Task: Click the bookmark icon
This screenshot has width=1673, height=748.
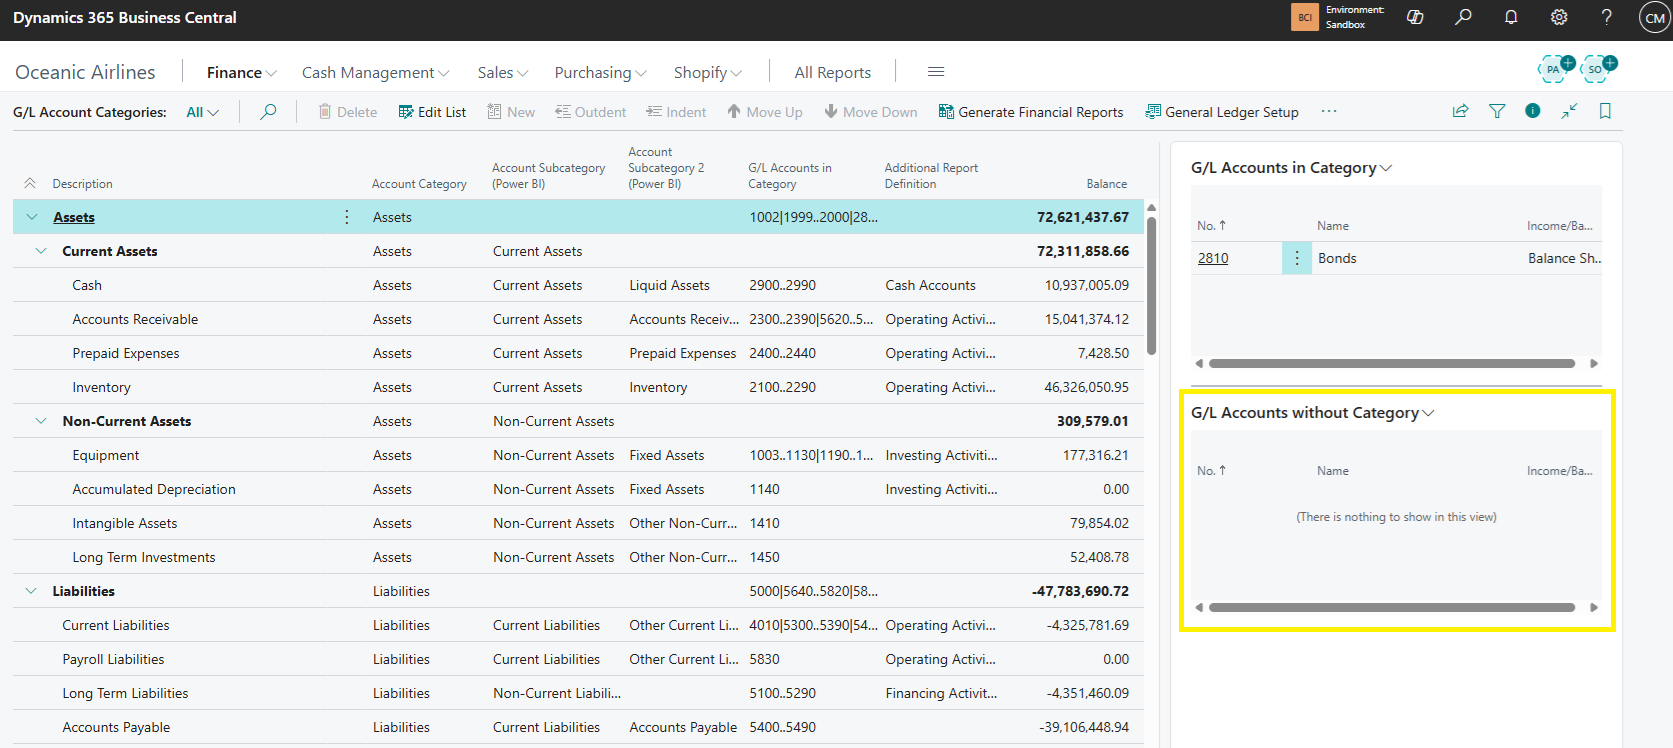Action: 1605,111
